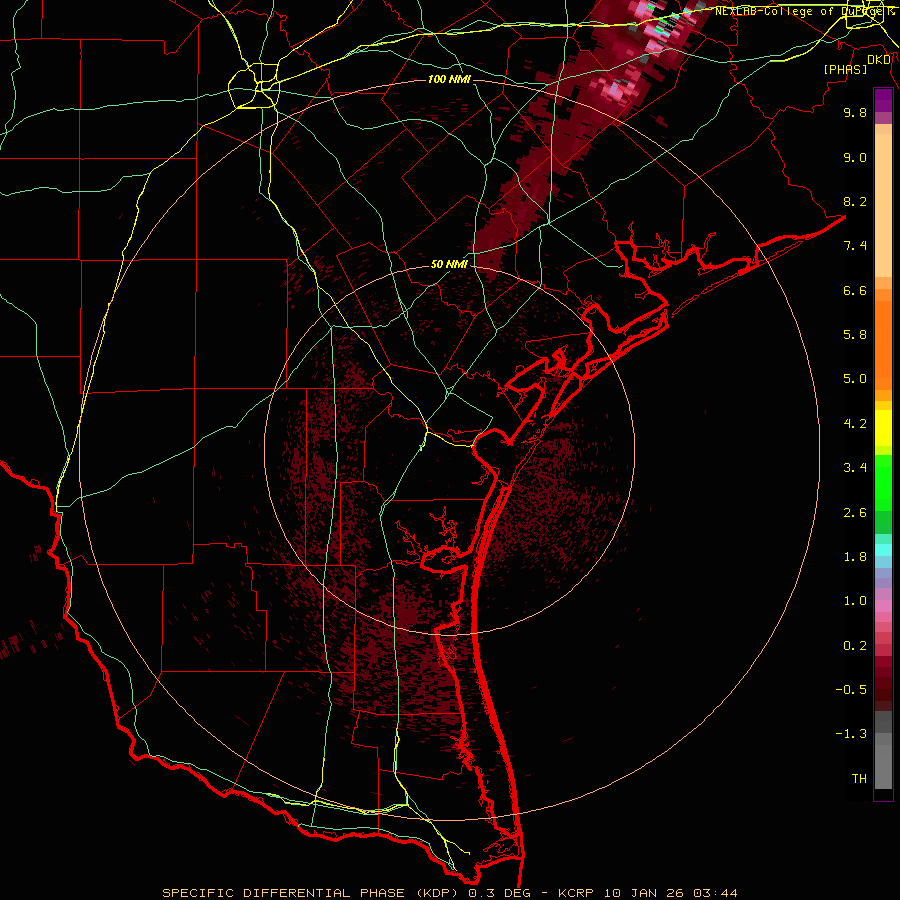
Task: Click the -0.5 scale value label
Action: point(851,690)
